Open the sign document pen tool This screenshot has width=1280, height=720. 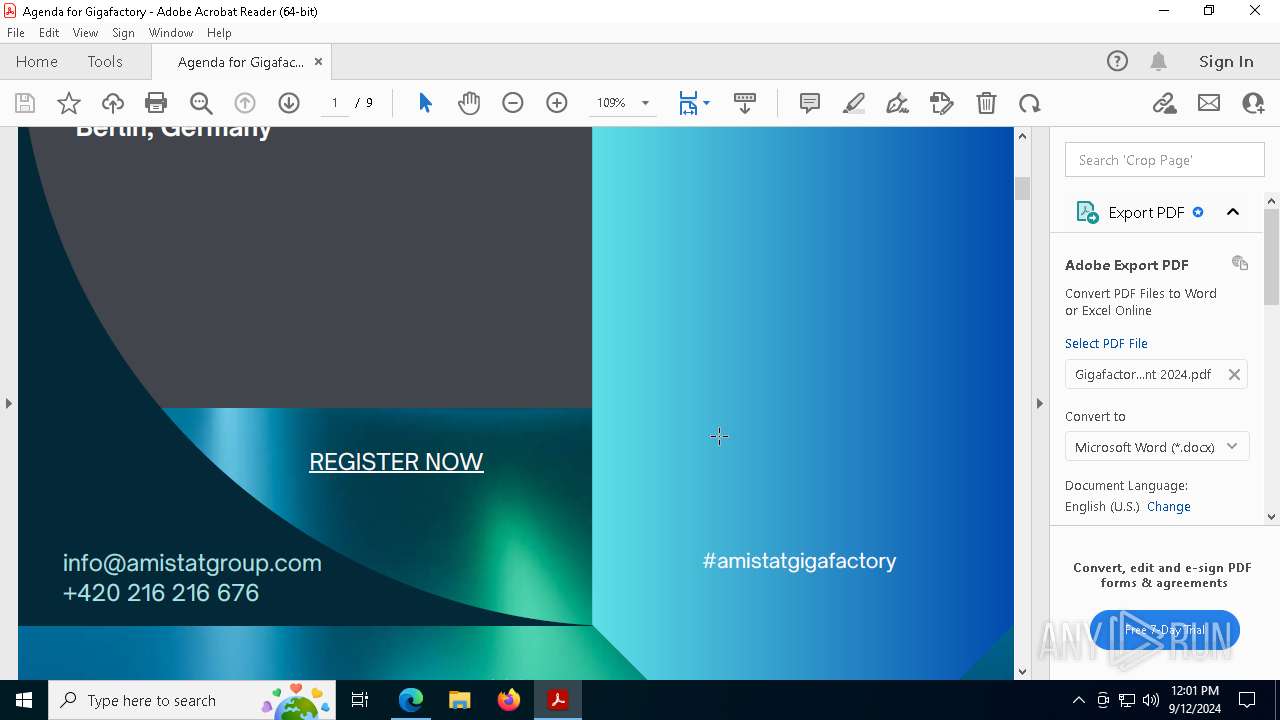tap(898, 103)
